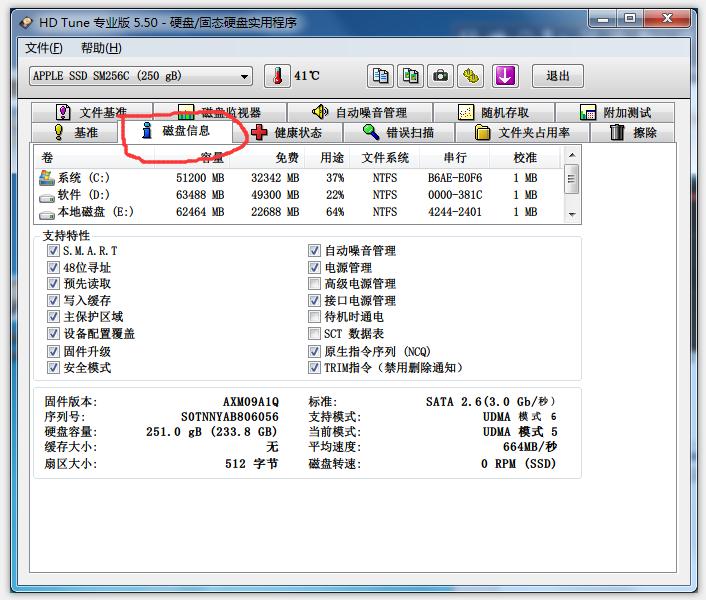Screen dimensions: 706x600
Task: Enable the 高级电源管理 checkbox
Action: [314, 284]
